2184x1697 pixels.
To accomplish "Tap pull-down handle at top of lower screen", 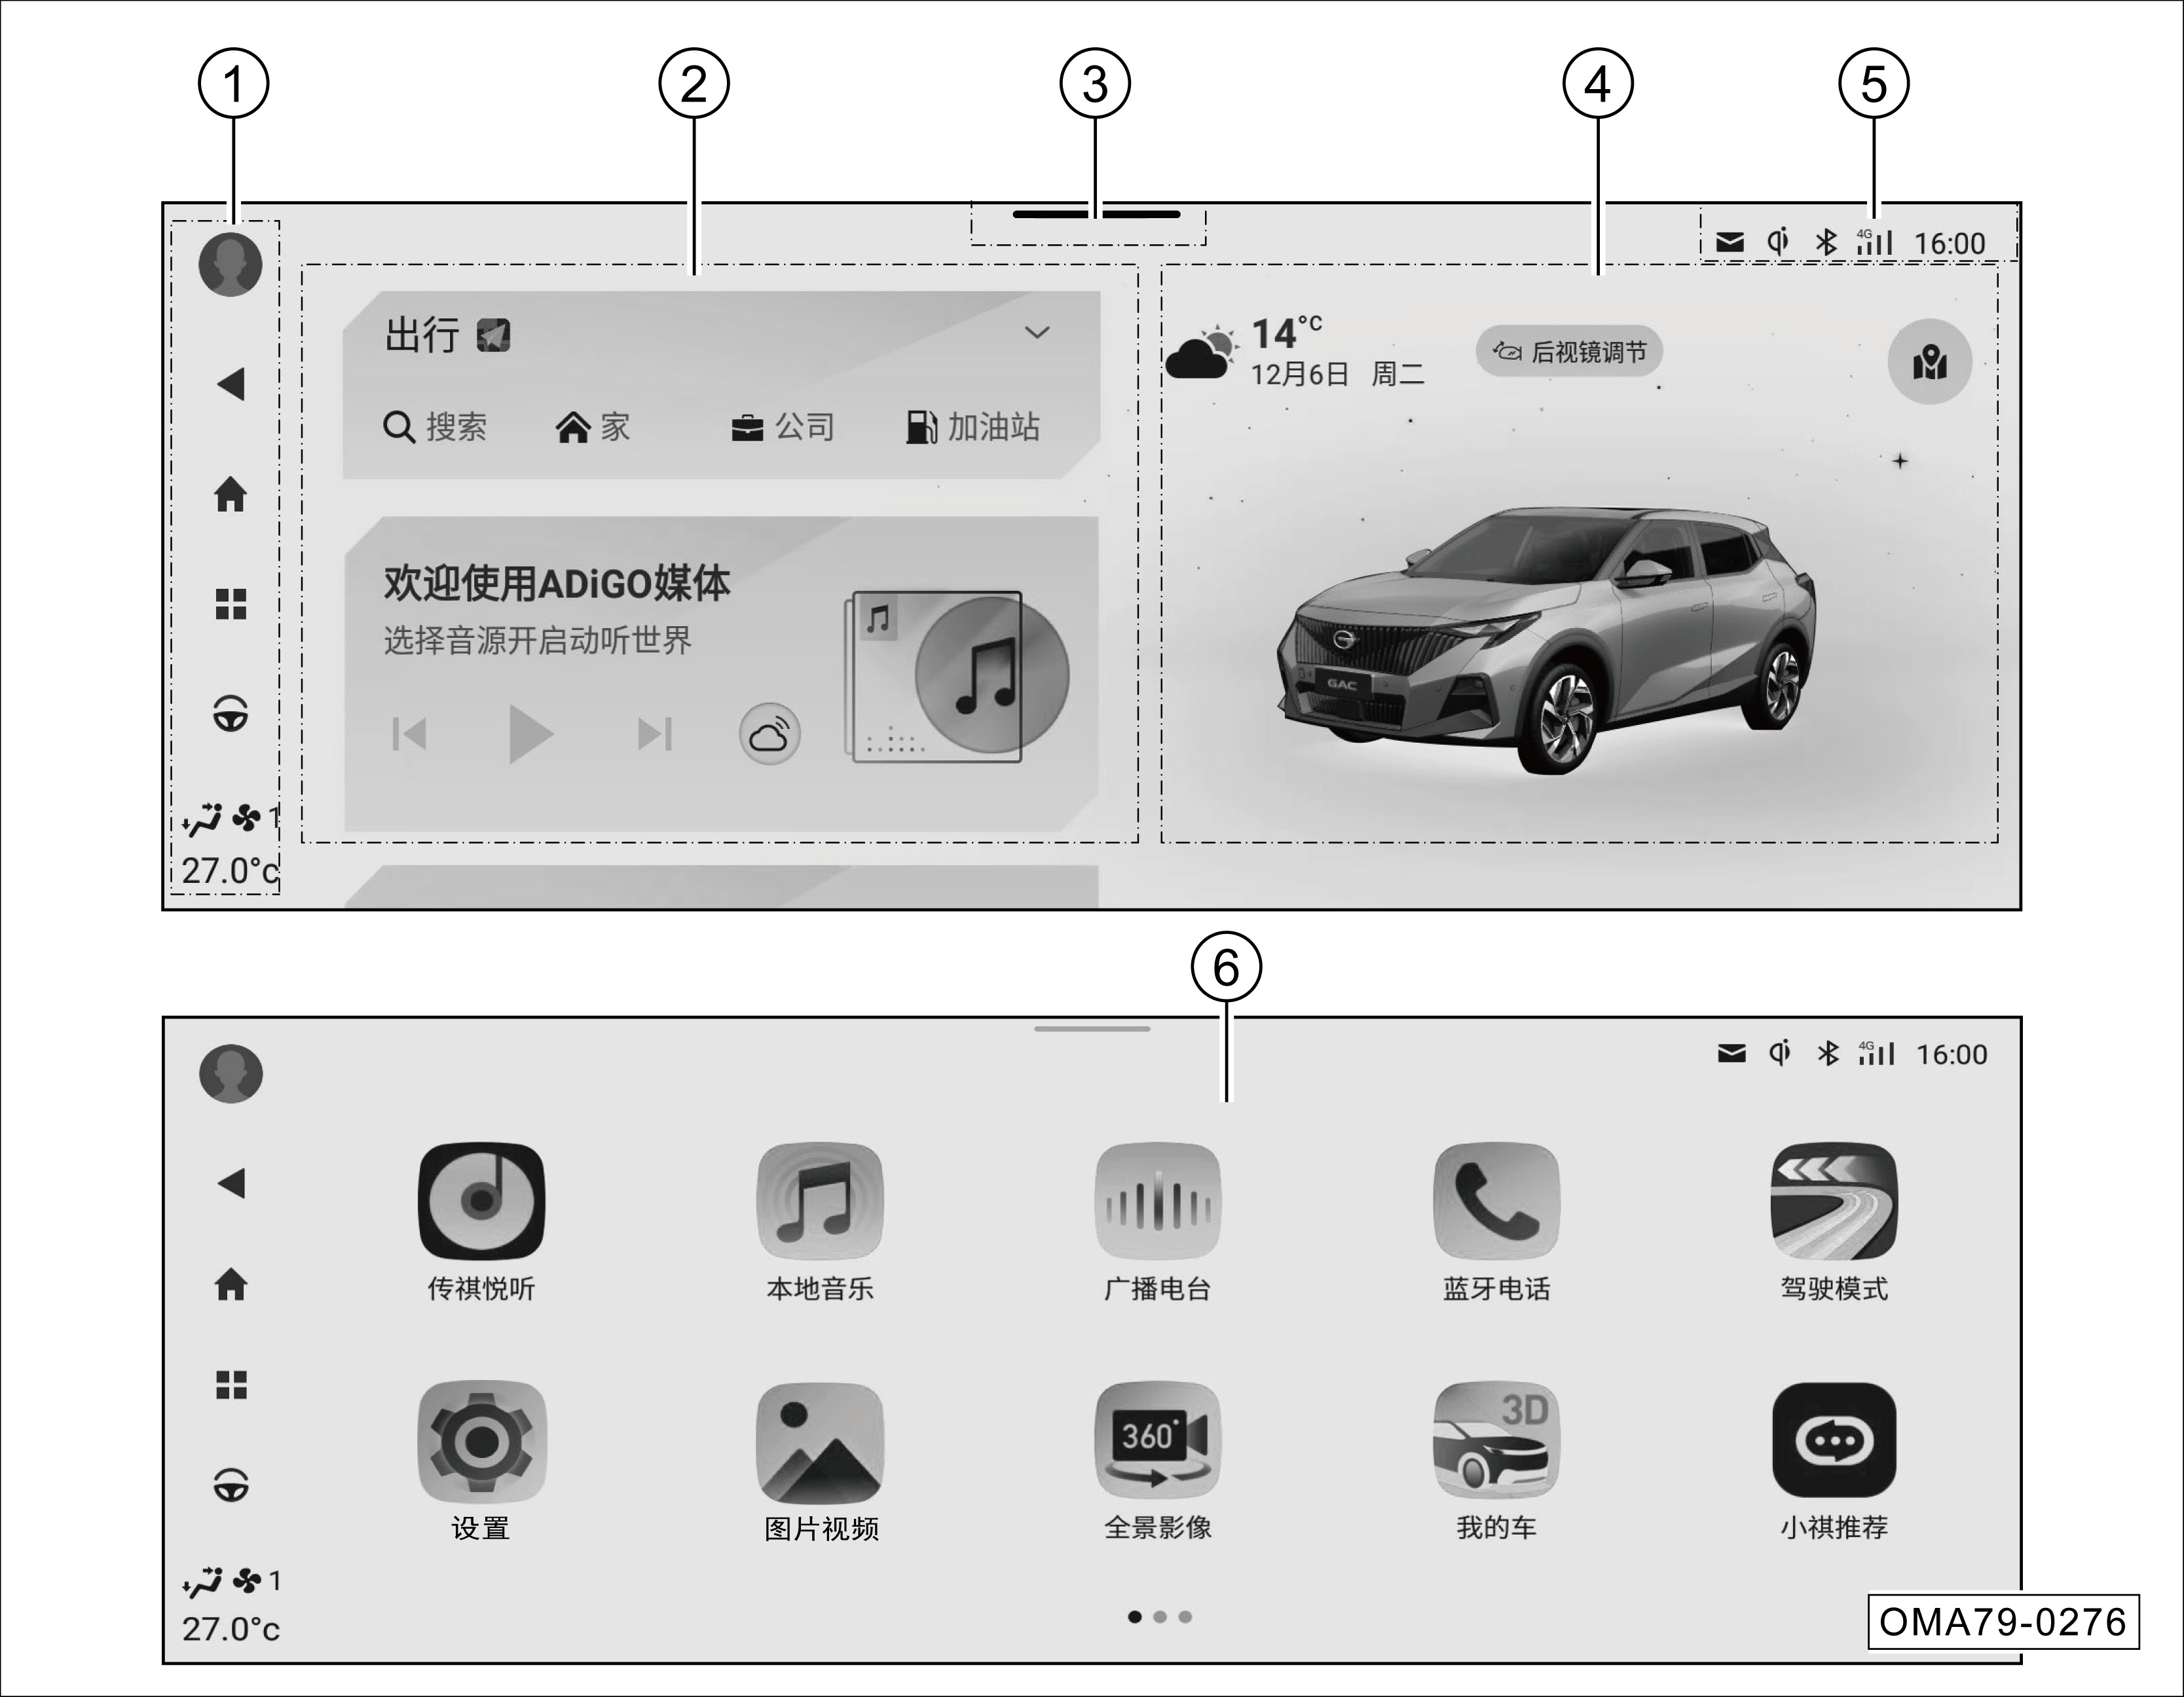I will click(x=1092, y=1029).
